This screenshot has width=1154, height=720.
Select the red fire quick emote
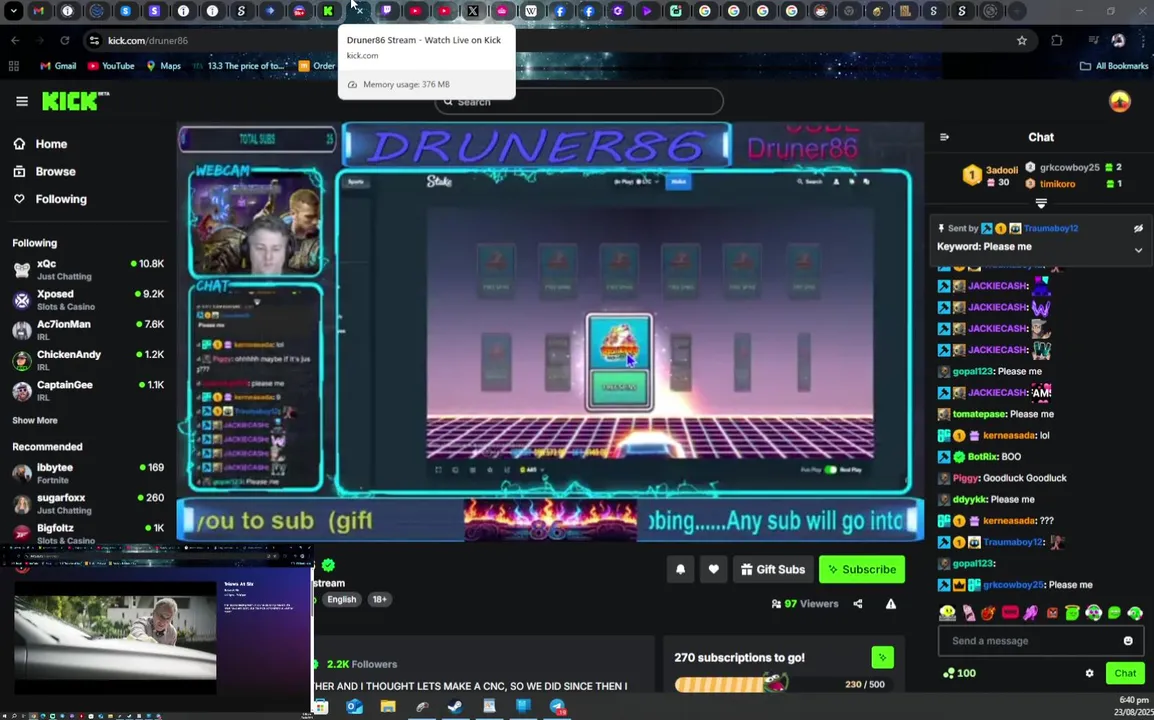pos(988,613)
